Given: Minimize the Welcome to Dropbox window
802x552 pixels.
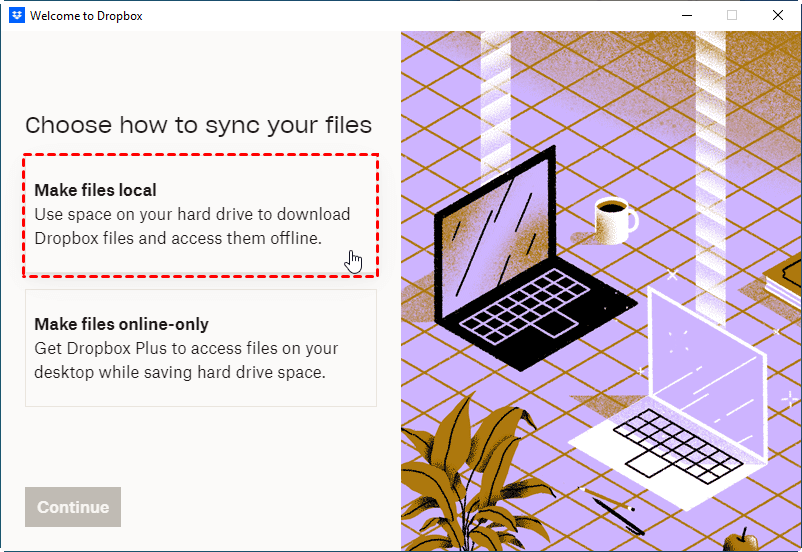Looking at the screenshot, I should pyautogui.click(x=687, y=15).
